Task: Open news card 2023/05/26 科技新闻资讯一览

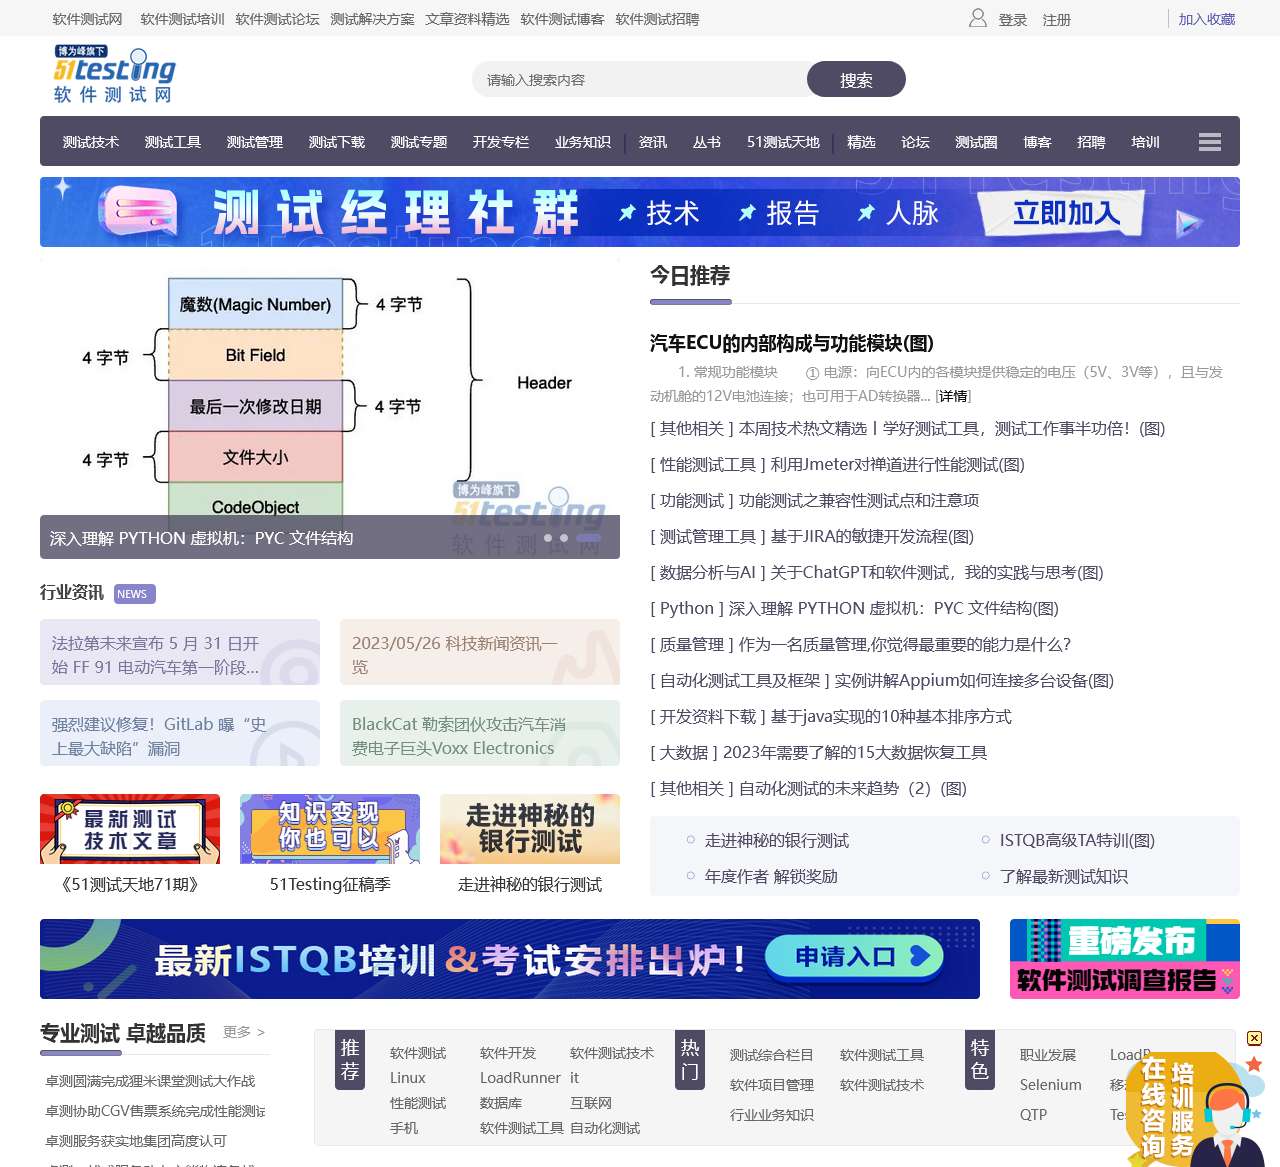Action: (x=480, y=652)
